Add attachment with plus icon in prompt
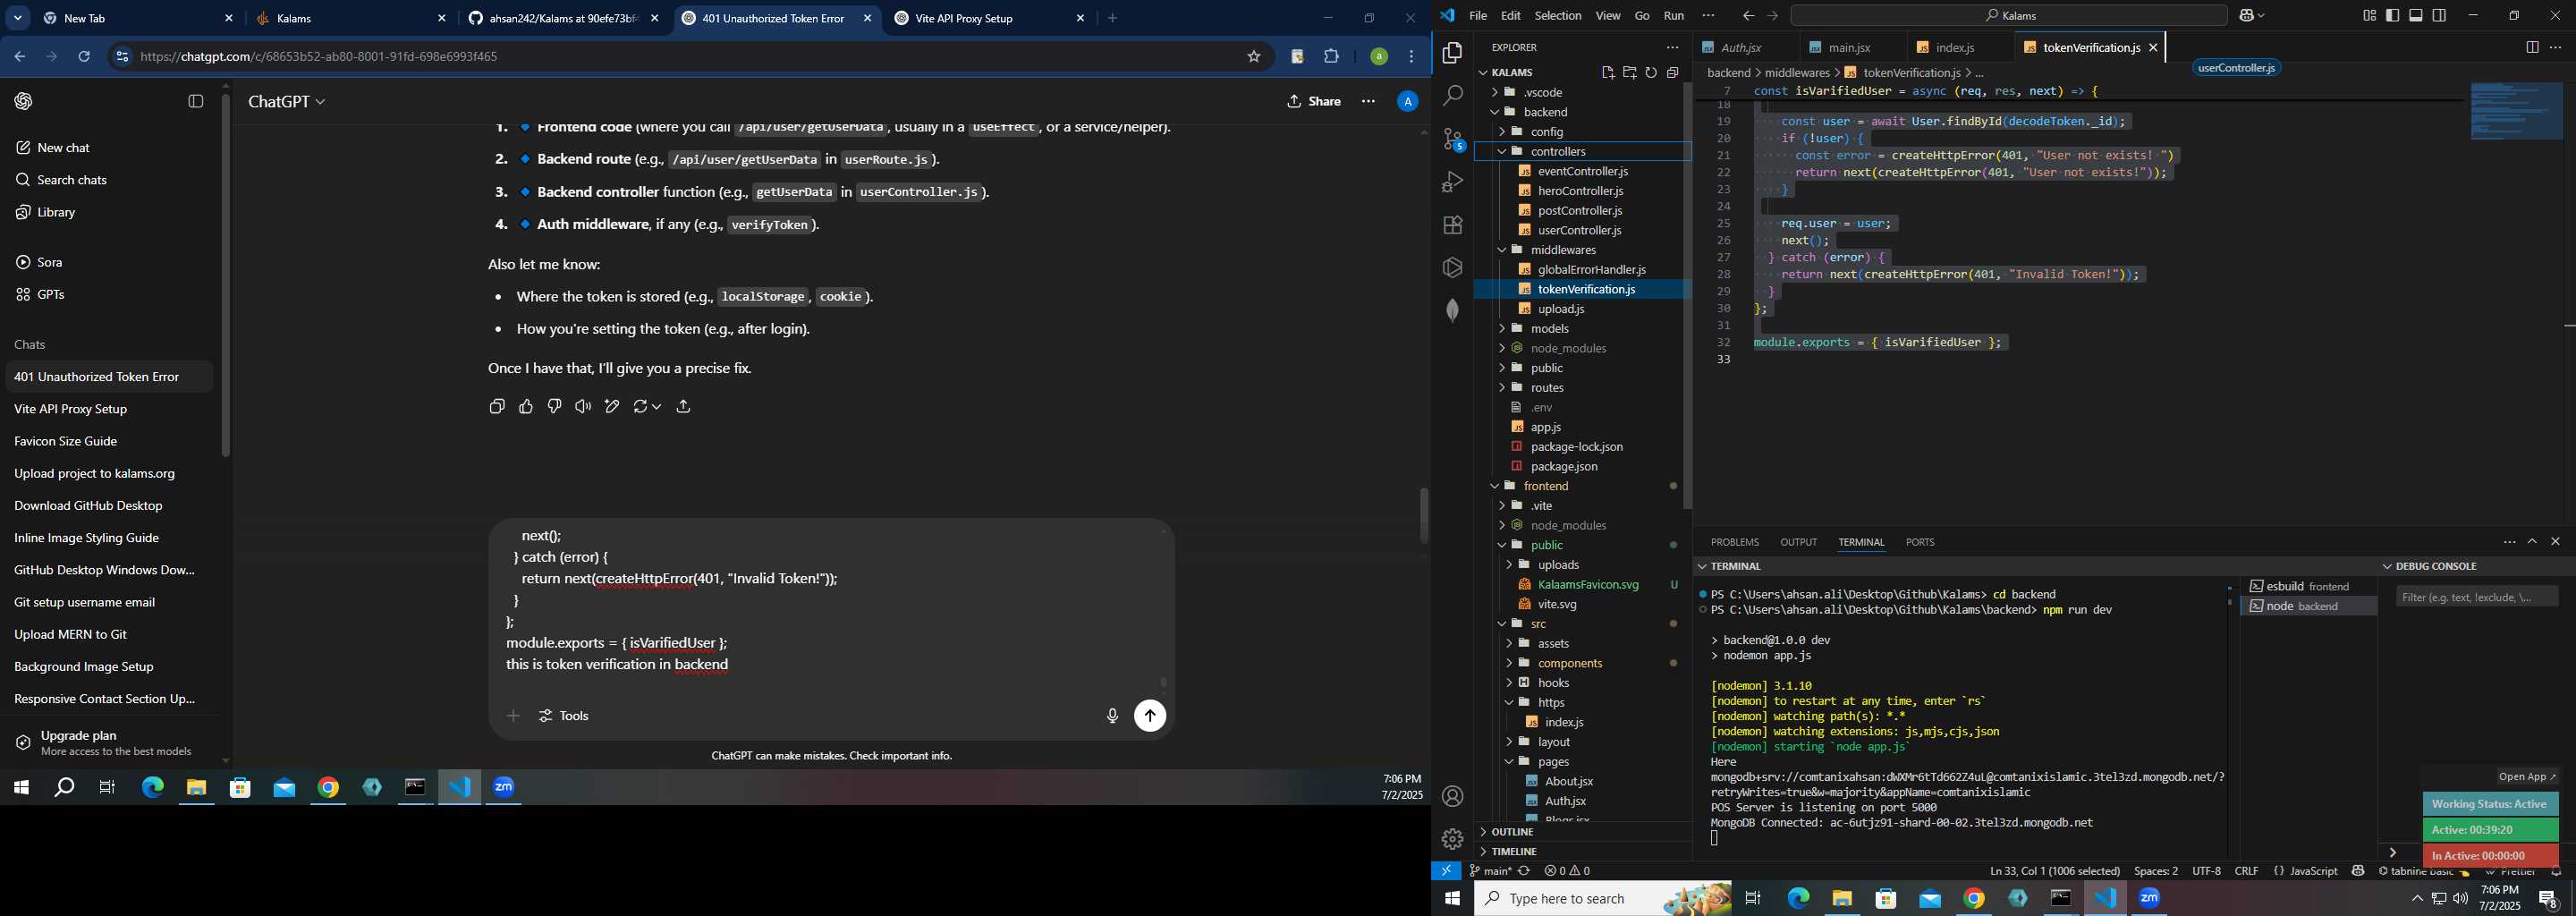The height and width of the screenshot is (916, 2576). pyautogui.click(x=513, y=716)
